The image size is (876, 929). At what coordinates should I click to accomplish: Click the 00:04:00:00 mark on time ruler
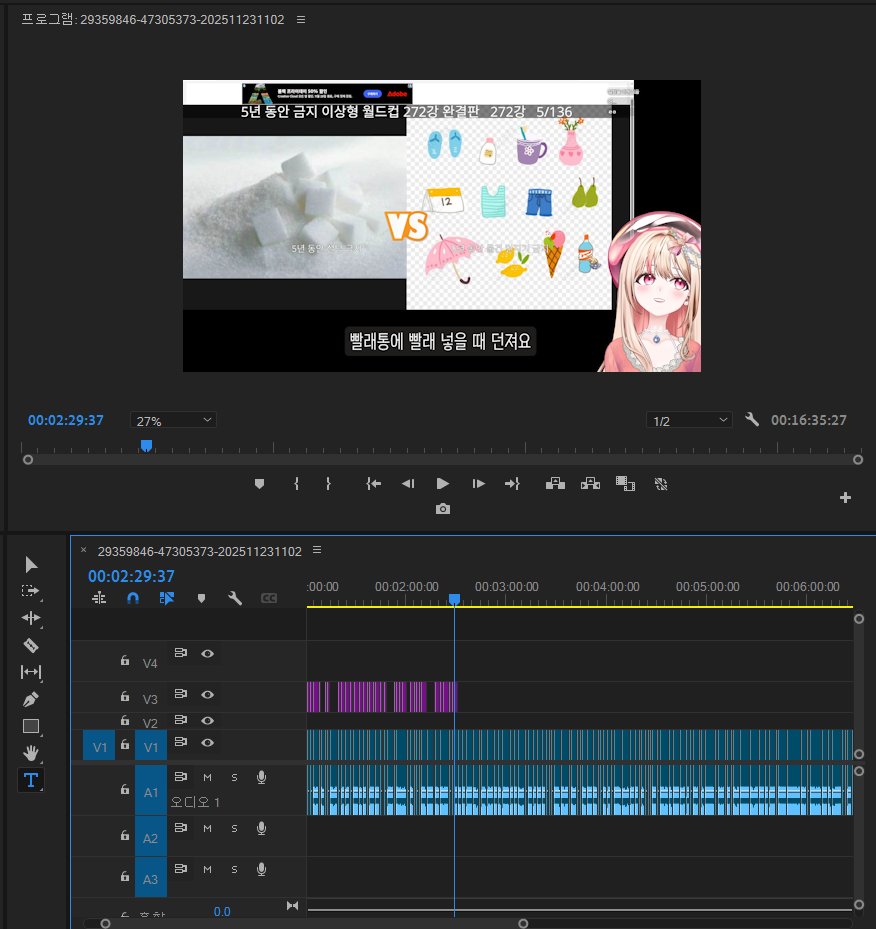coord(607,587)
